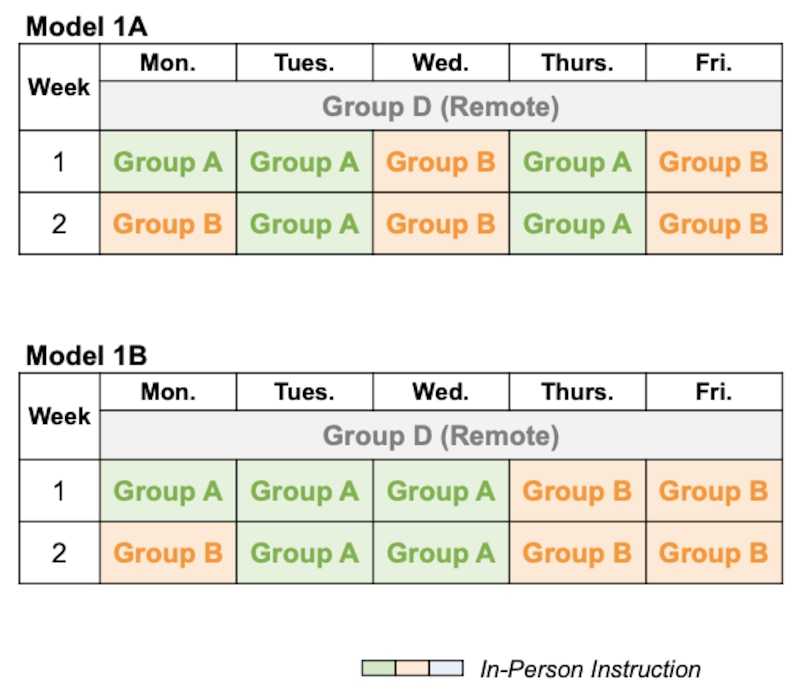
Task: Click week number 2 in Model 1B
Action: click(59, 553)
